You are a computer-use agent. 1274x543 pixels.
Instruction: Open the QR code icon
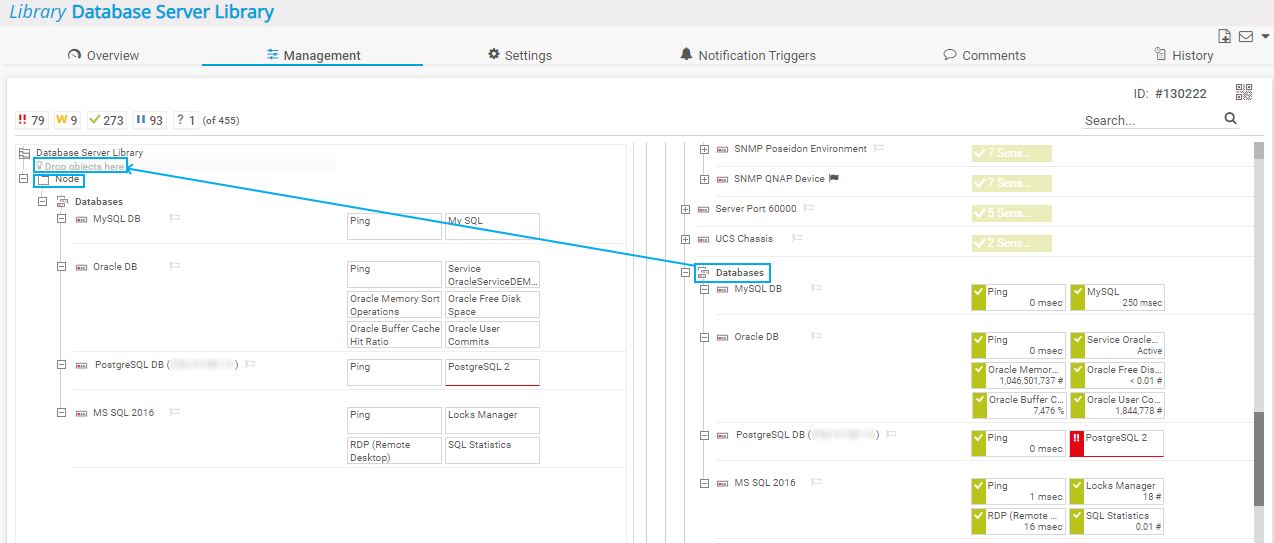coord(1244,93)
